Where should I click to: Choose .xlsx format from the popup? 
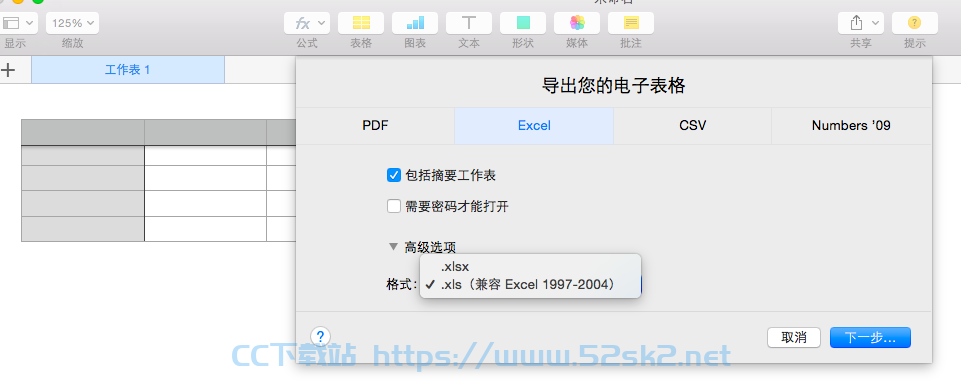tap(530, 267)
